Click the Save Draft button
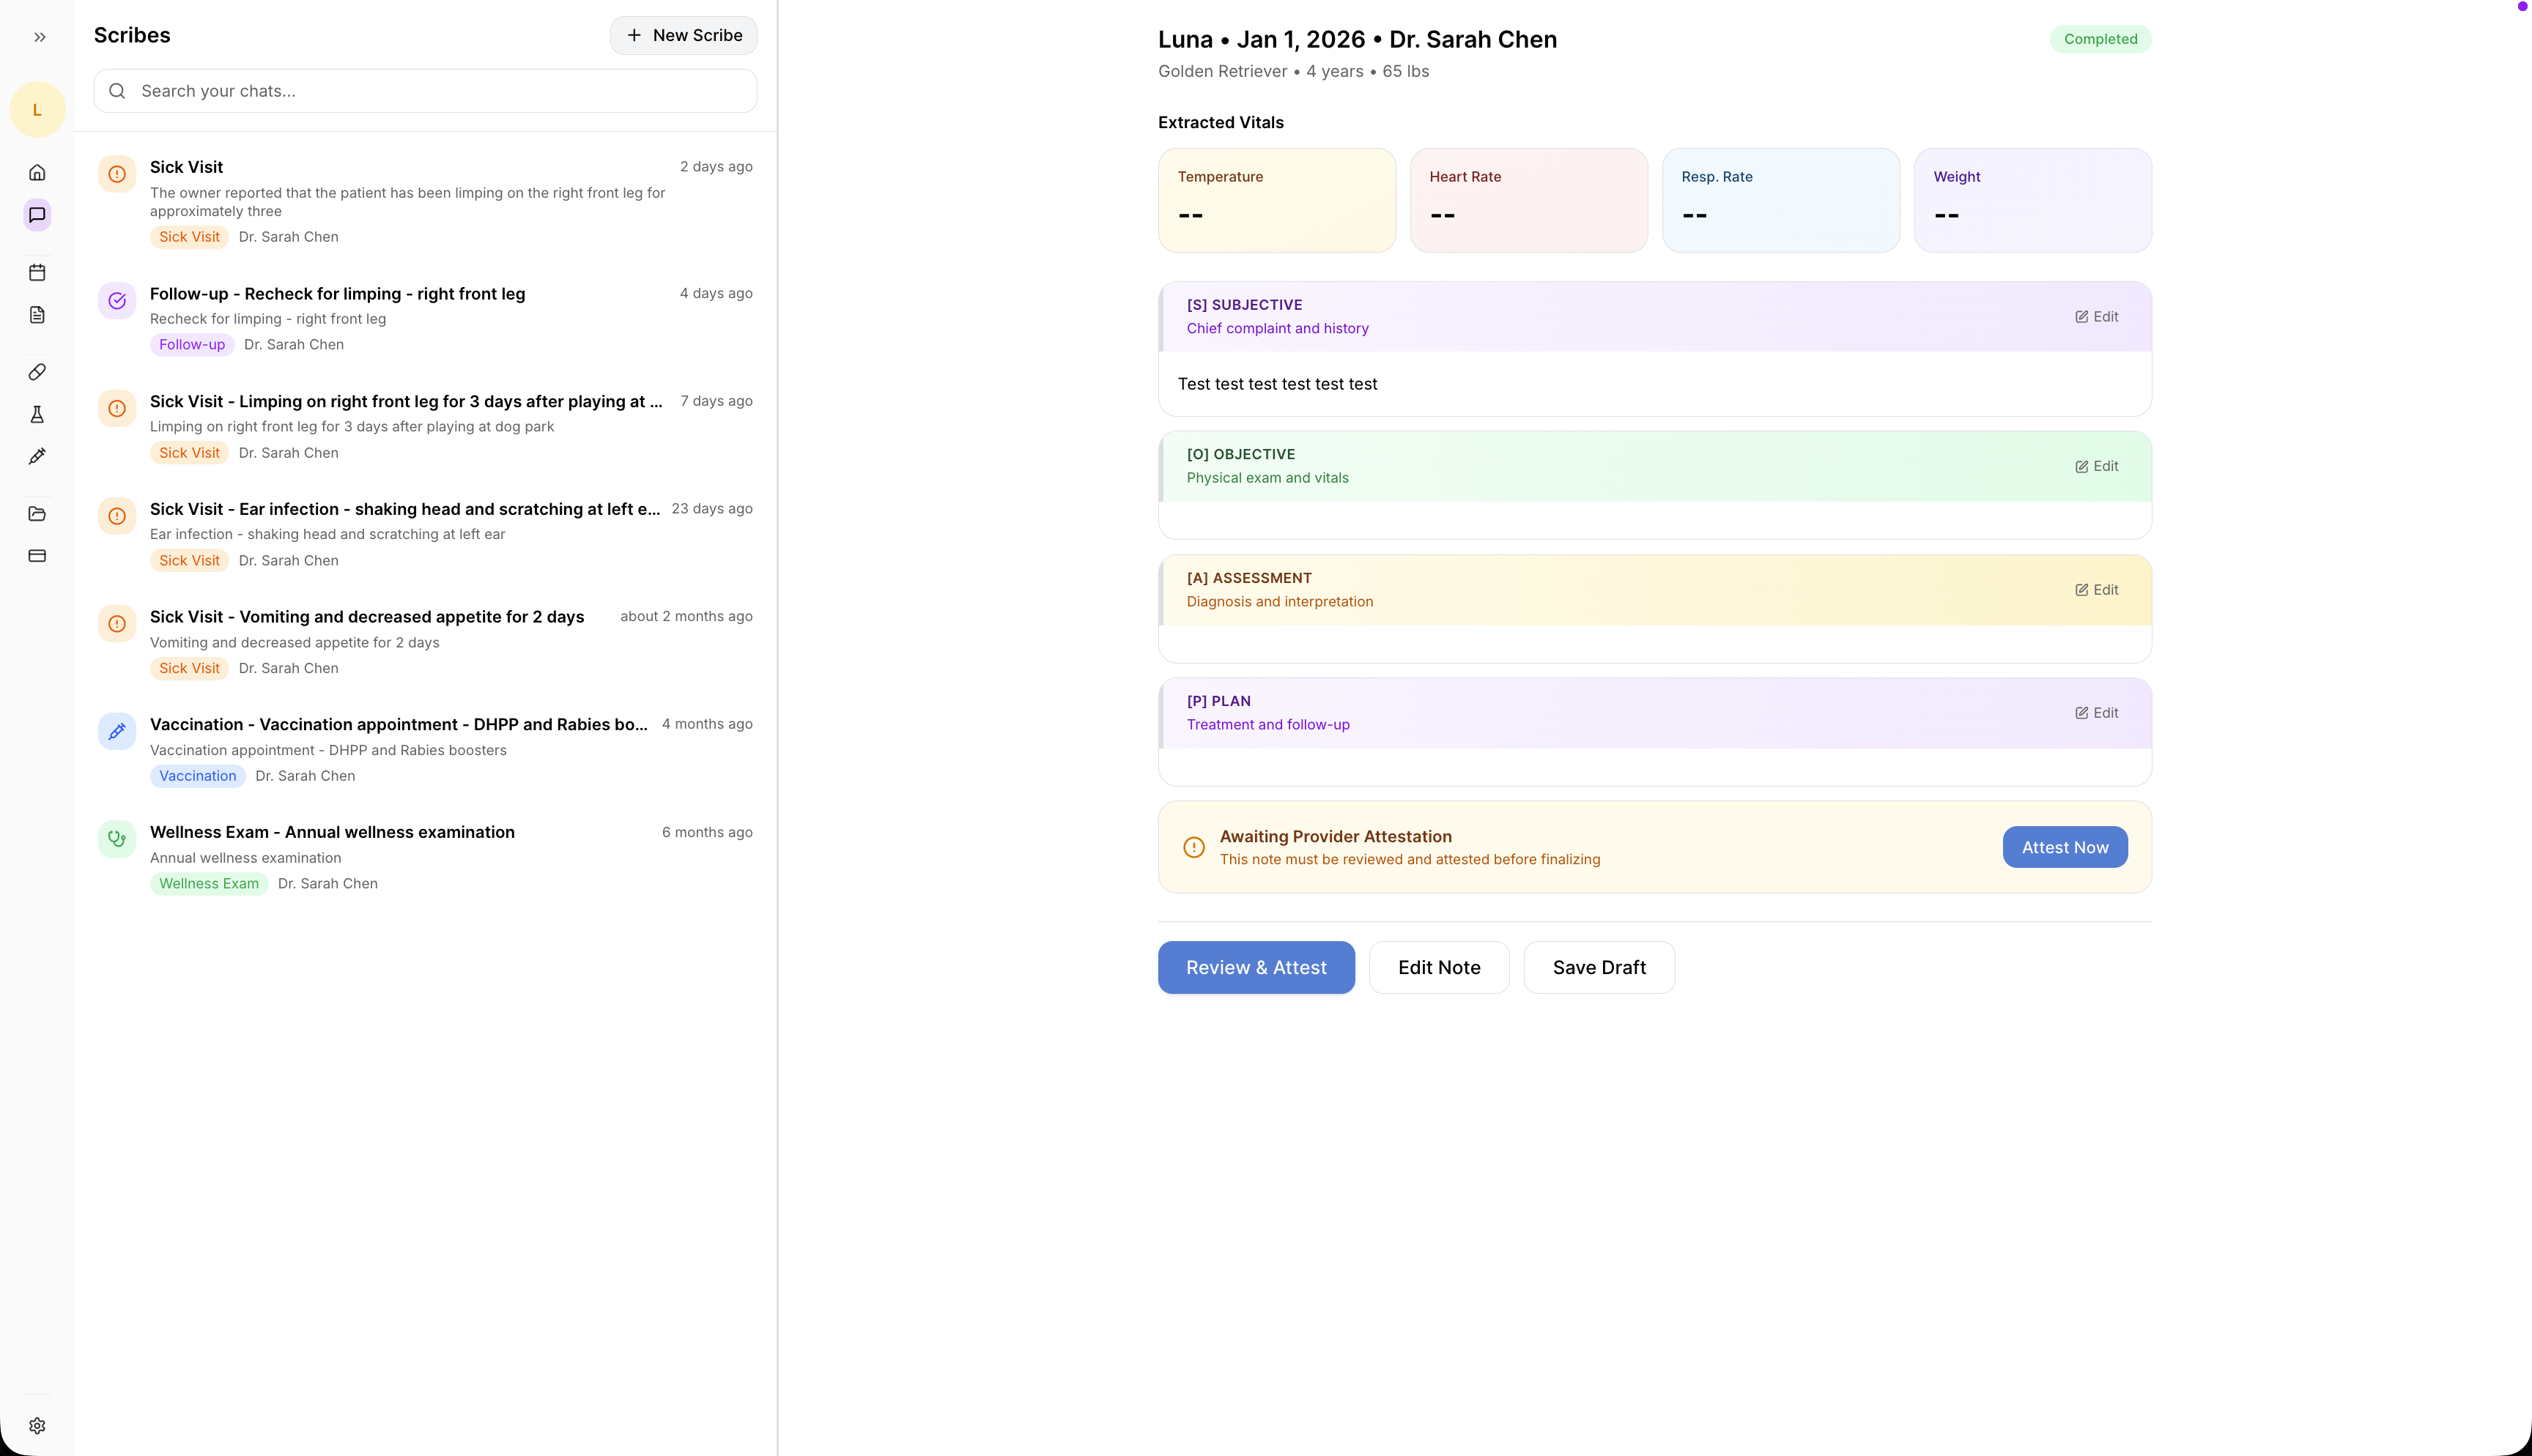The width and height of the screenshot is (2532, 1456). click(x=1598, y=967)
